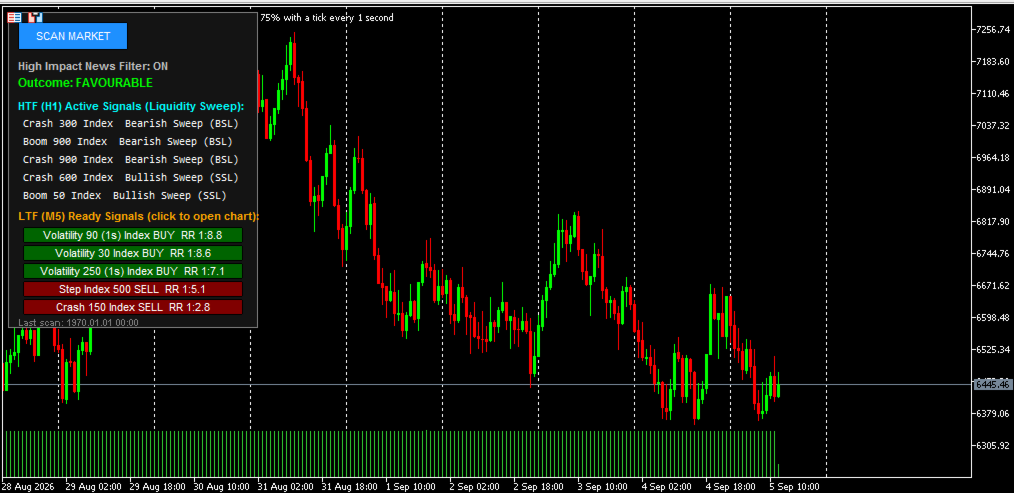Click the 7256.74 price scale label
The image size is (1014, 493).
click(992, 30)
